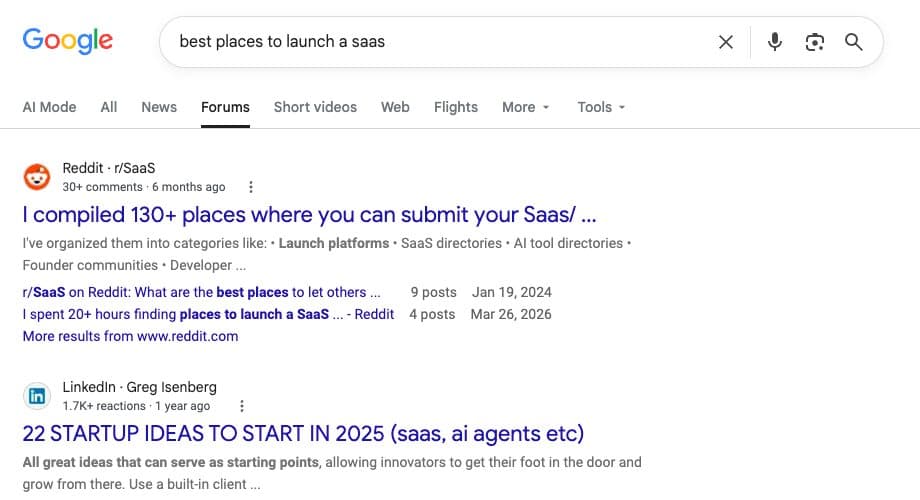Click the Reddit favicon icon
Viewport: 920px width, 500px height.
coord(37,177)
